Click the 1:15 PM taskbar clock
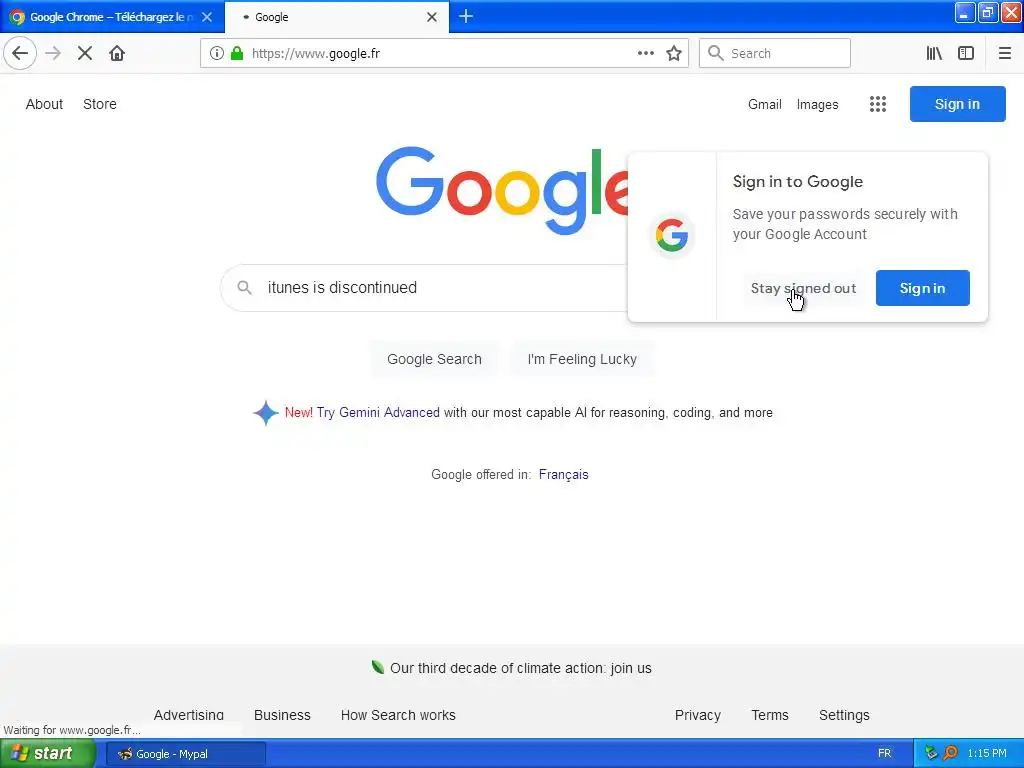This screenshot has width=1024, height=768. point(987,754)
